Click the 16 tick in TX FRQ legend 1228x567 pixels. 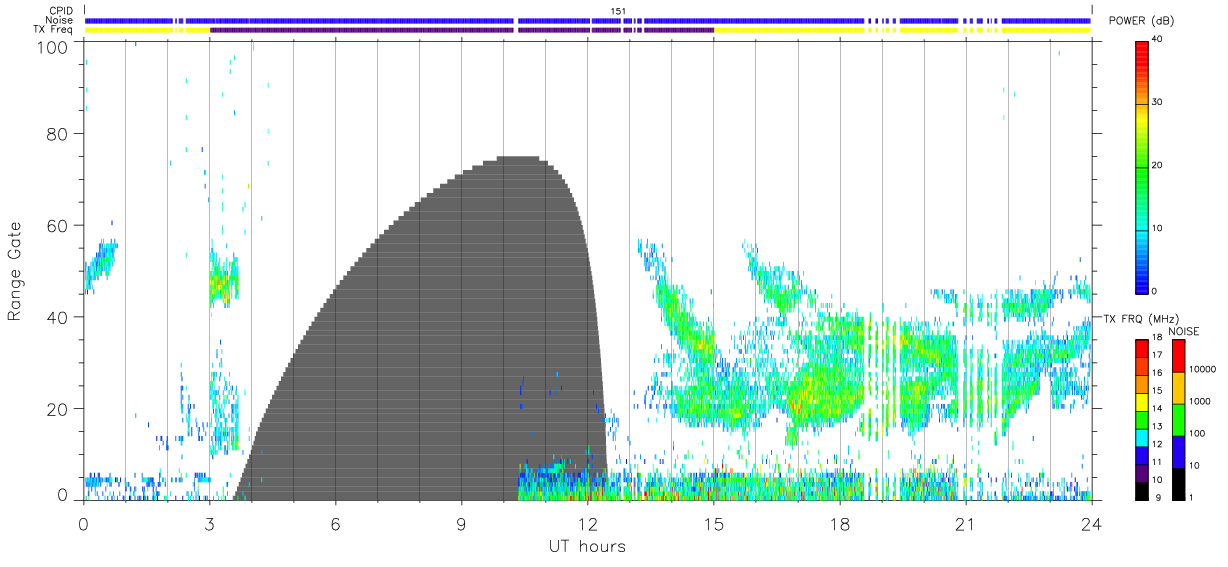(x=1156, y=373)
